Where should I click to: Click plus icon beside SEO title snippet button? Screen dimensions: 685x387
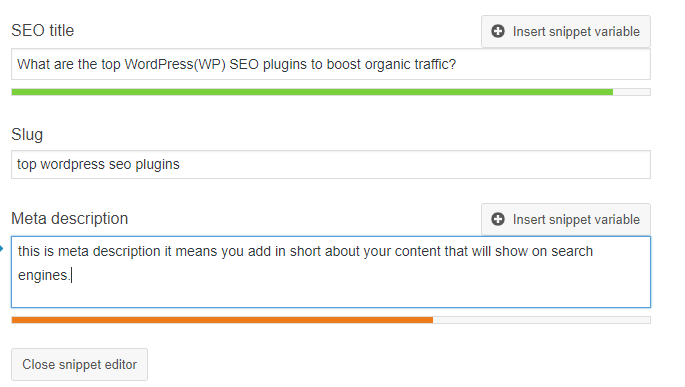pos(498,31)
